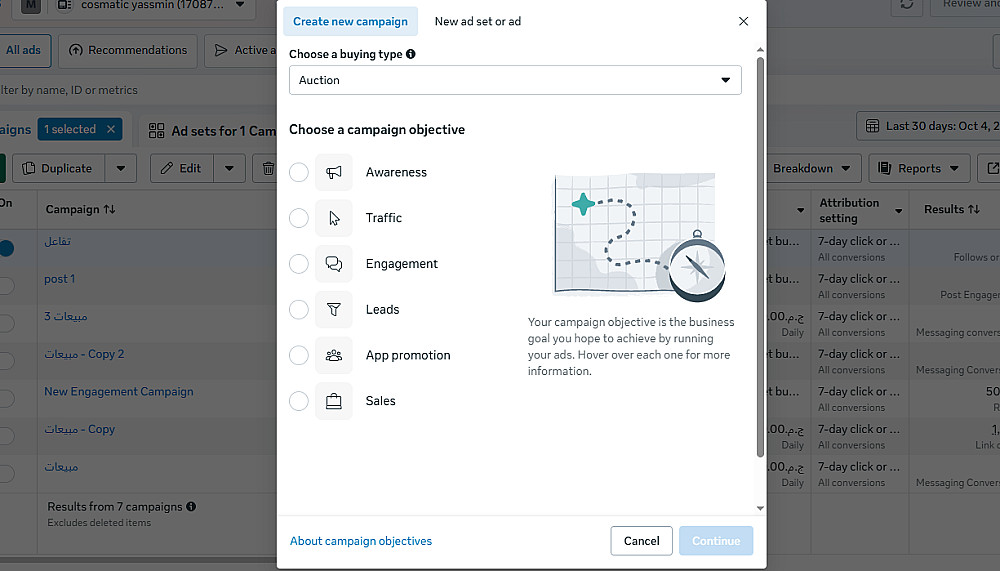Viewport: 1000px width, 571px height.
Task: Close the create campaign dialog
Action: pos(743,21)
